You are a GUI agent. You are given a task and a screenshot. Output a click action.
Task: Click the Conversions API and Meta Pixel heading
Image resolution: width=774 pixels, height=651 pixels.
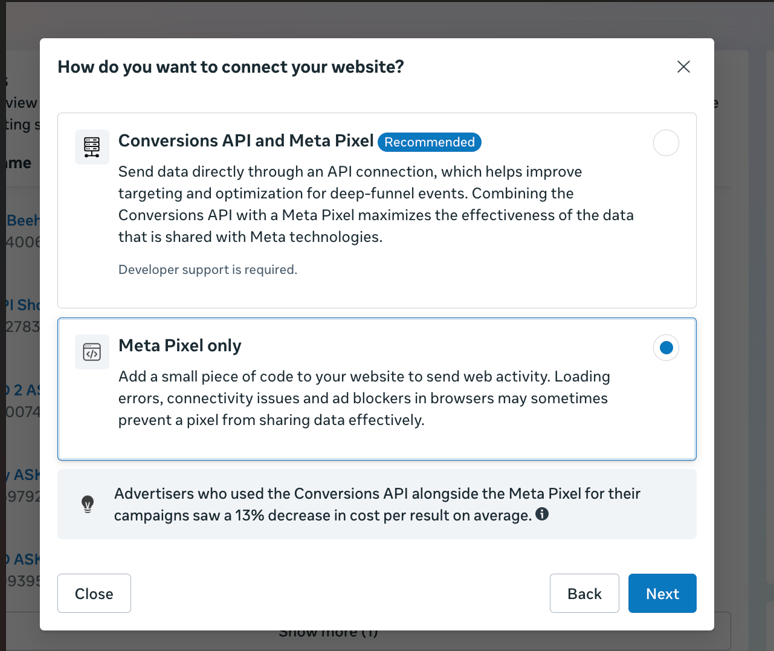pyautogui.click(x=246, y=141)
